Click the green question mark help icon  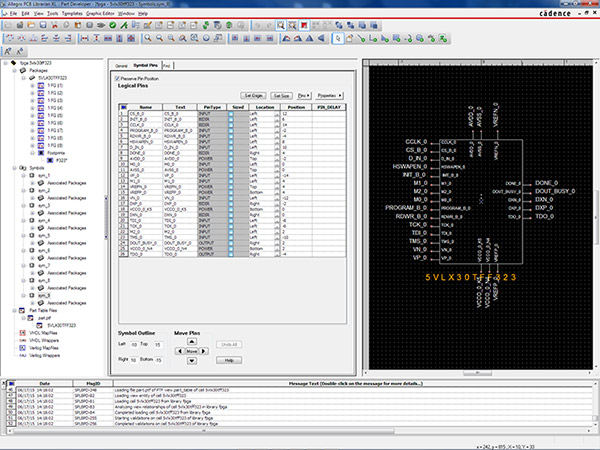pyautogui.click(x=229, y=25)
